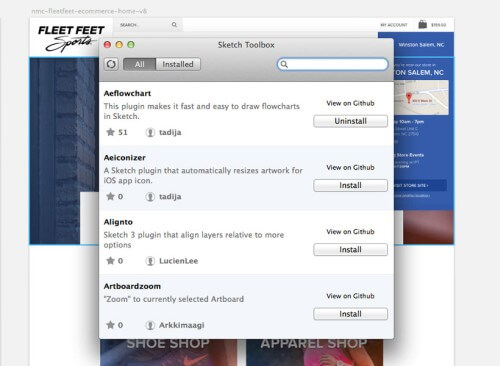Screen dimensions: 500x366
Task: Click the refresh plugins list icon
Action: [x=111, y=64]
